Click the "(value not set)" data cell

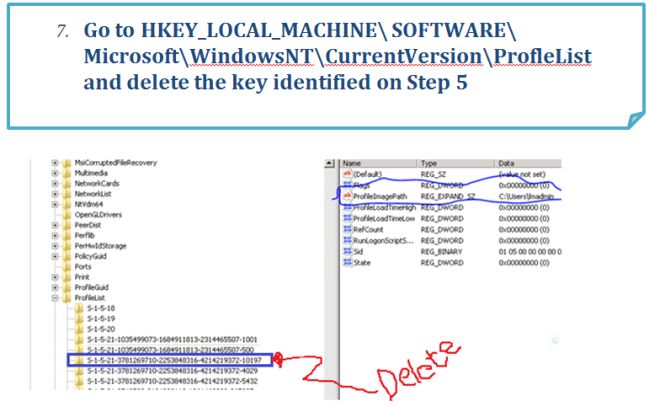tap(522, 174)
